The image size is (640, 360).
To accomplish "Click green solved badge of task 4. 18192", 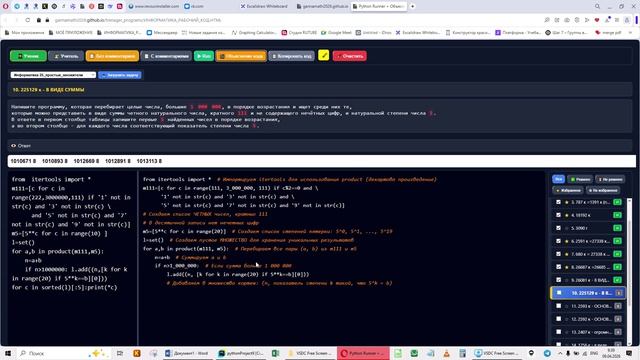I will pos(618,215).
